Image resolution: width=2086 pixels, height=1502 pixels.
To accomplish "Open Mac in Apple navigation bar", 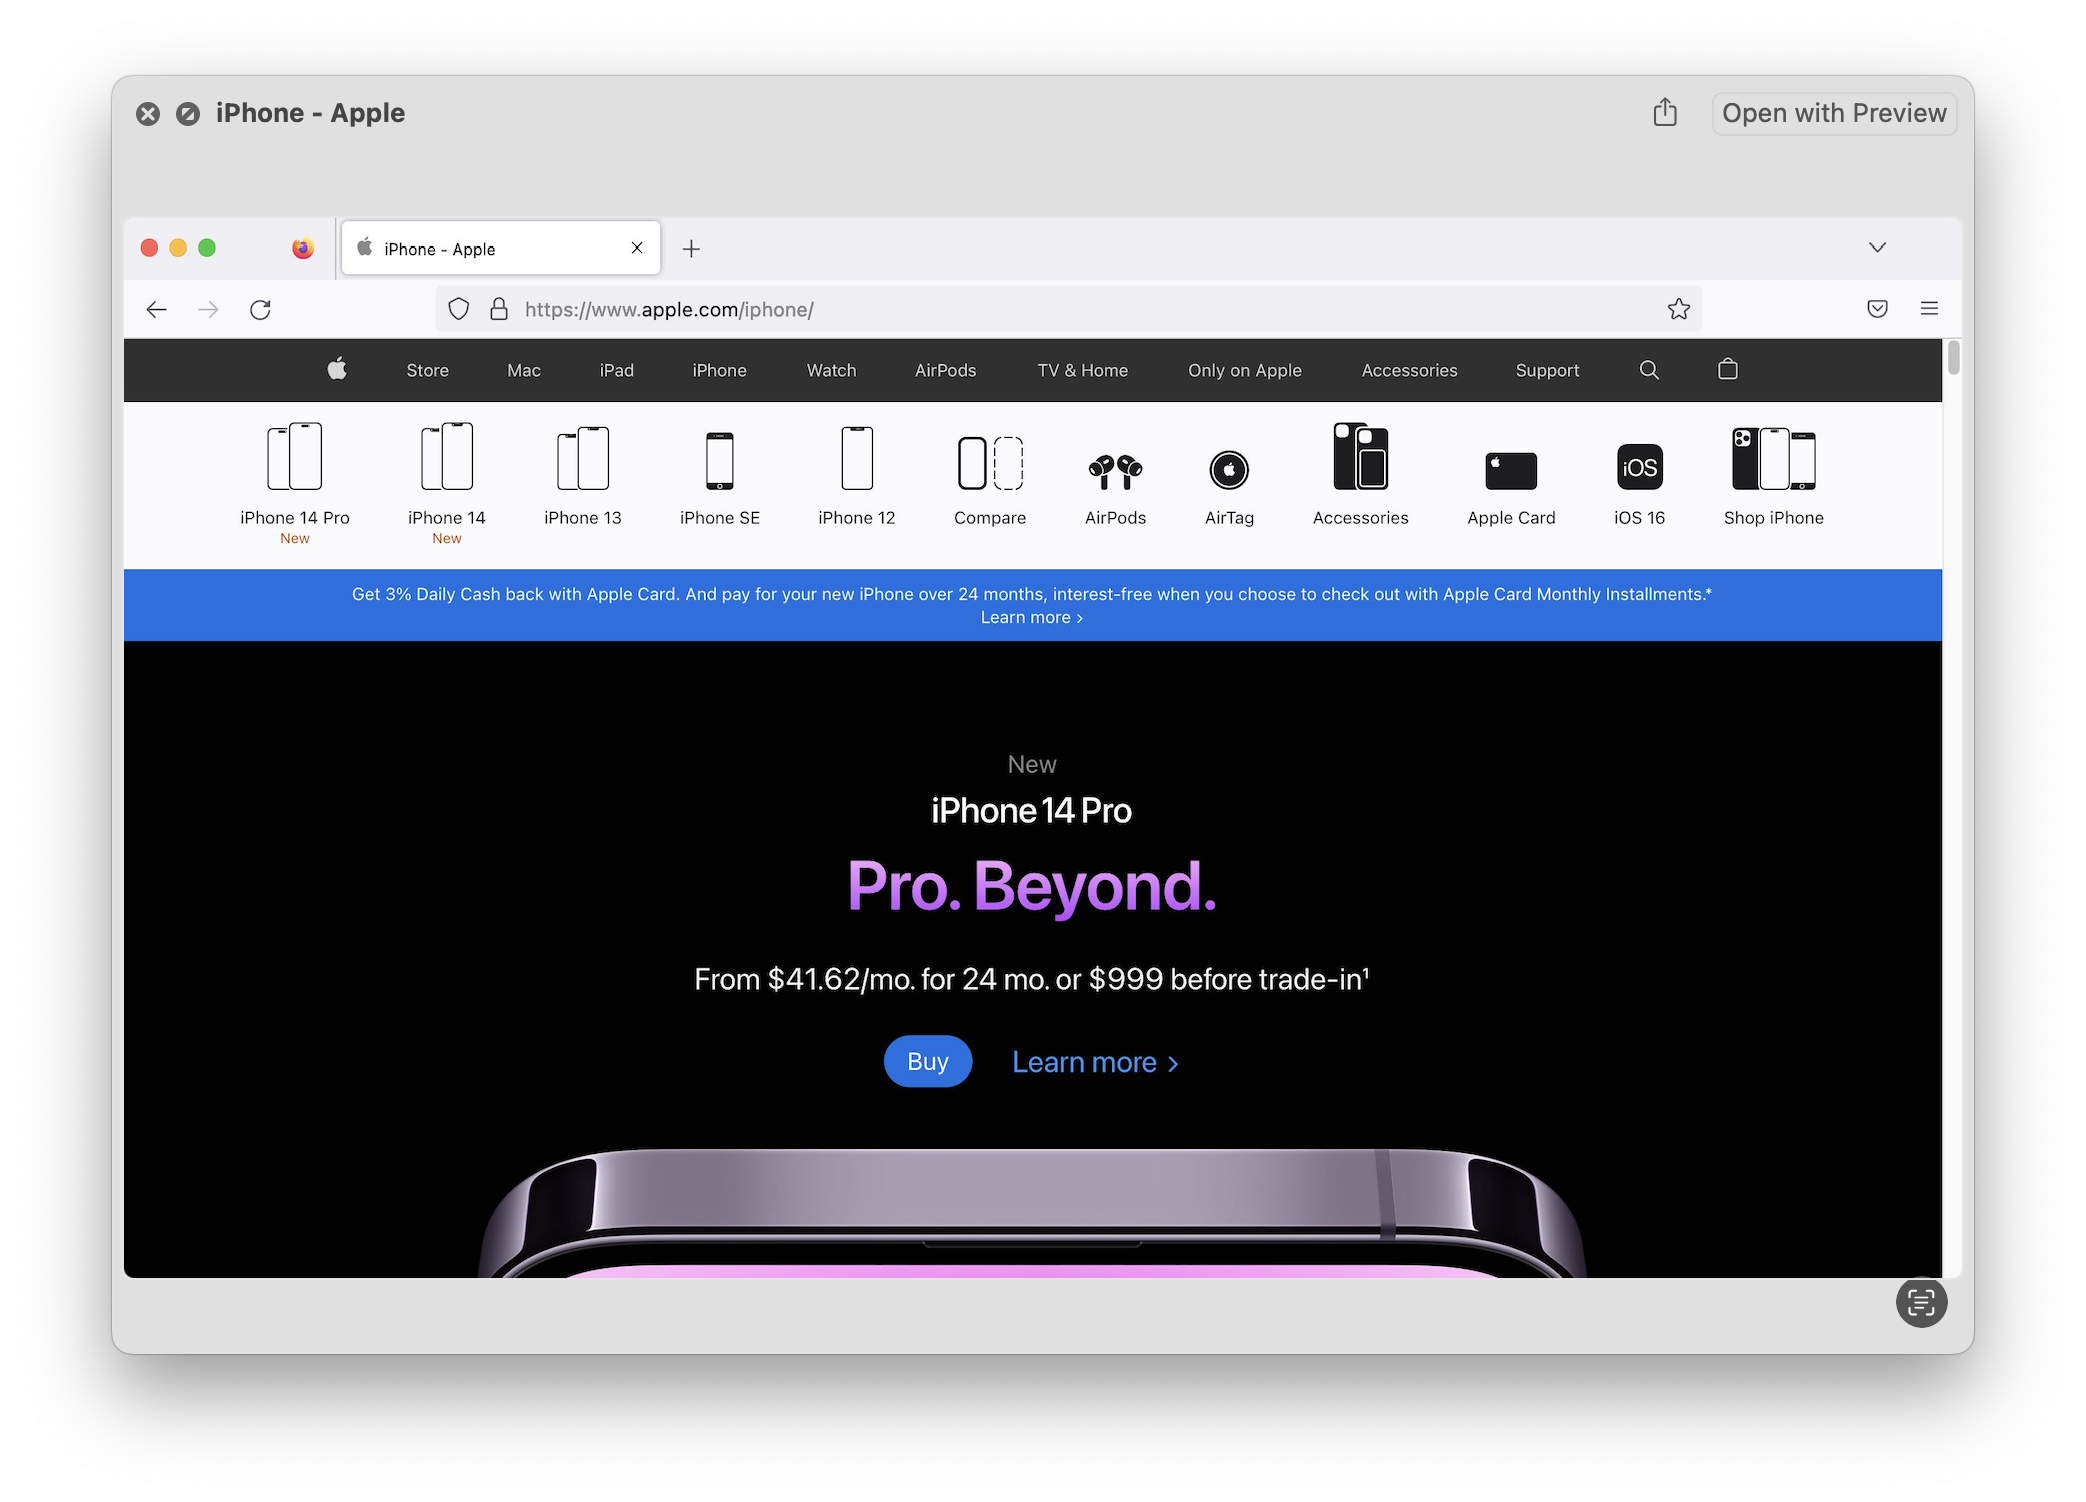I will (523, 370).
